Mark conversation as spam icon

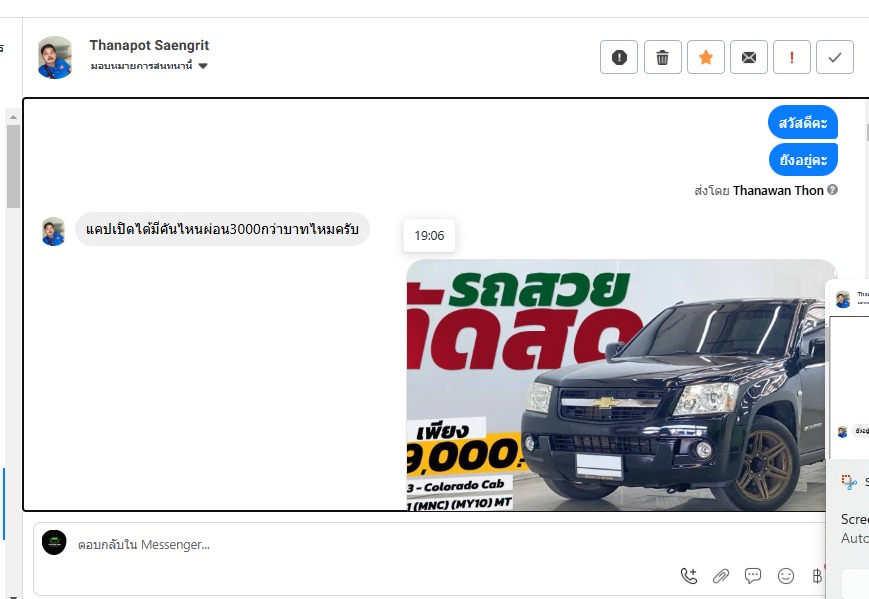(619, 57)
